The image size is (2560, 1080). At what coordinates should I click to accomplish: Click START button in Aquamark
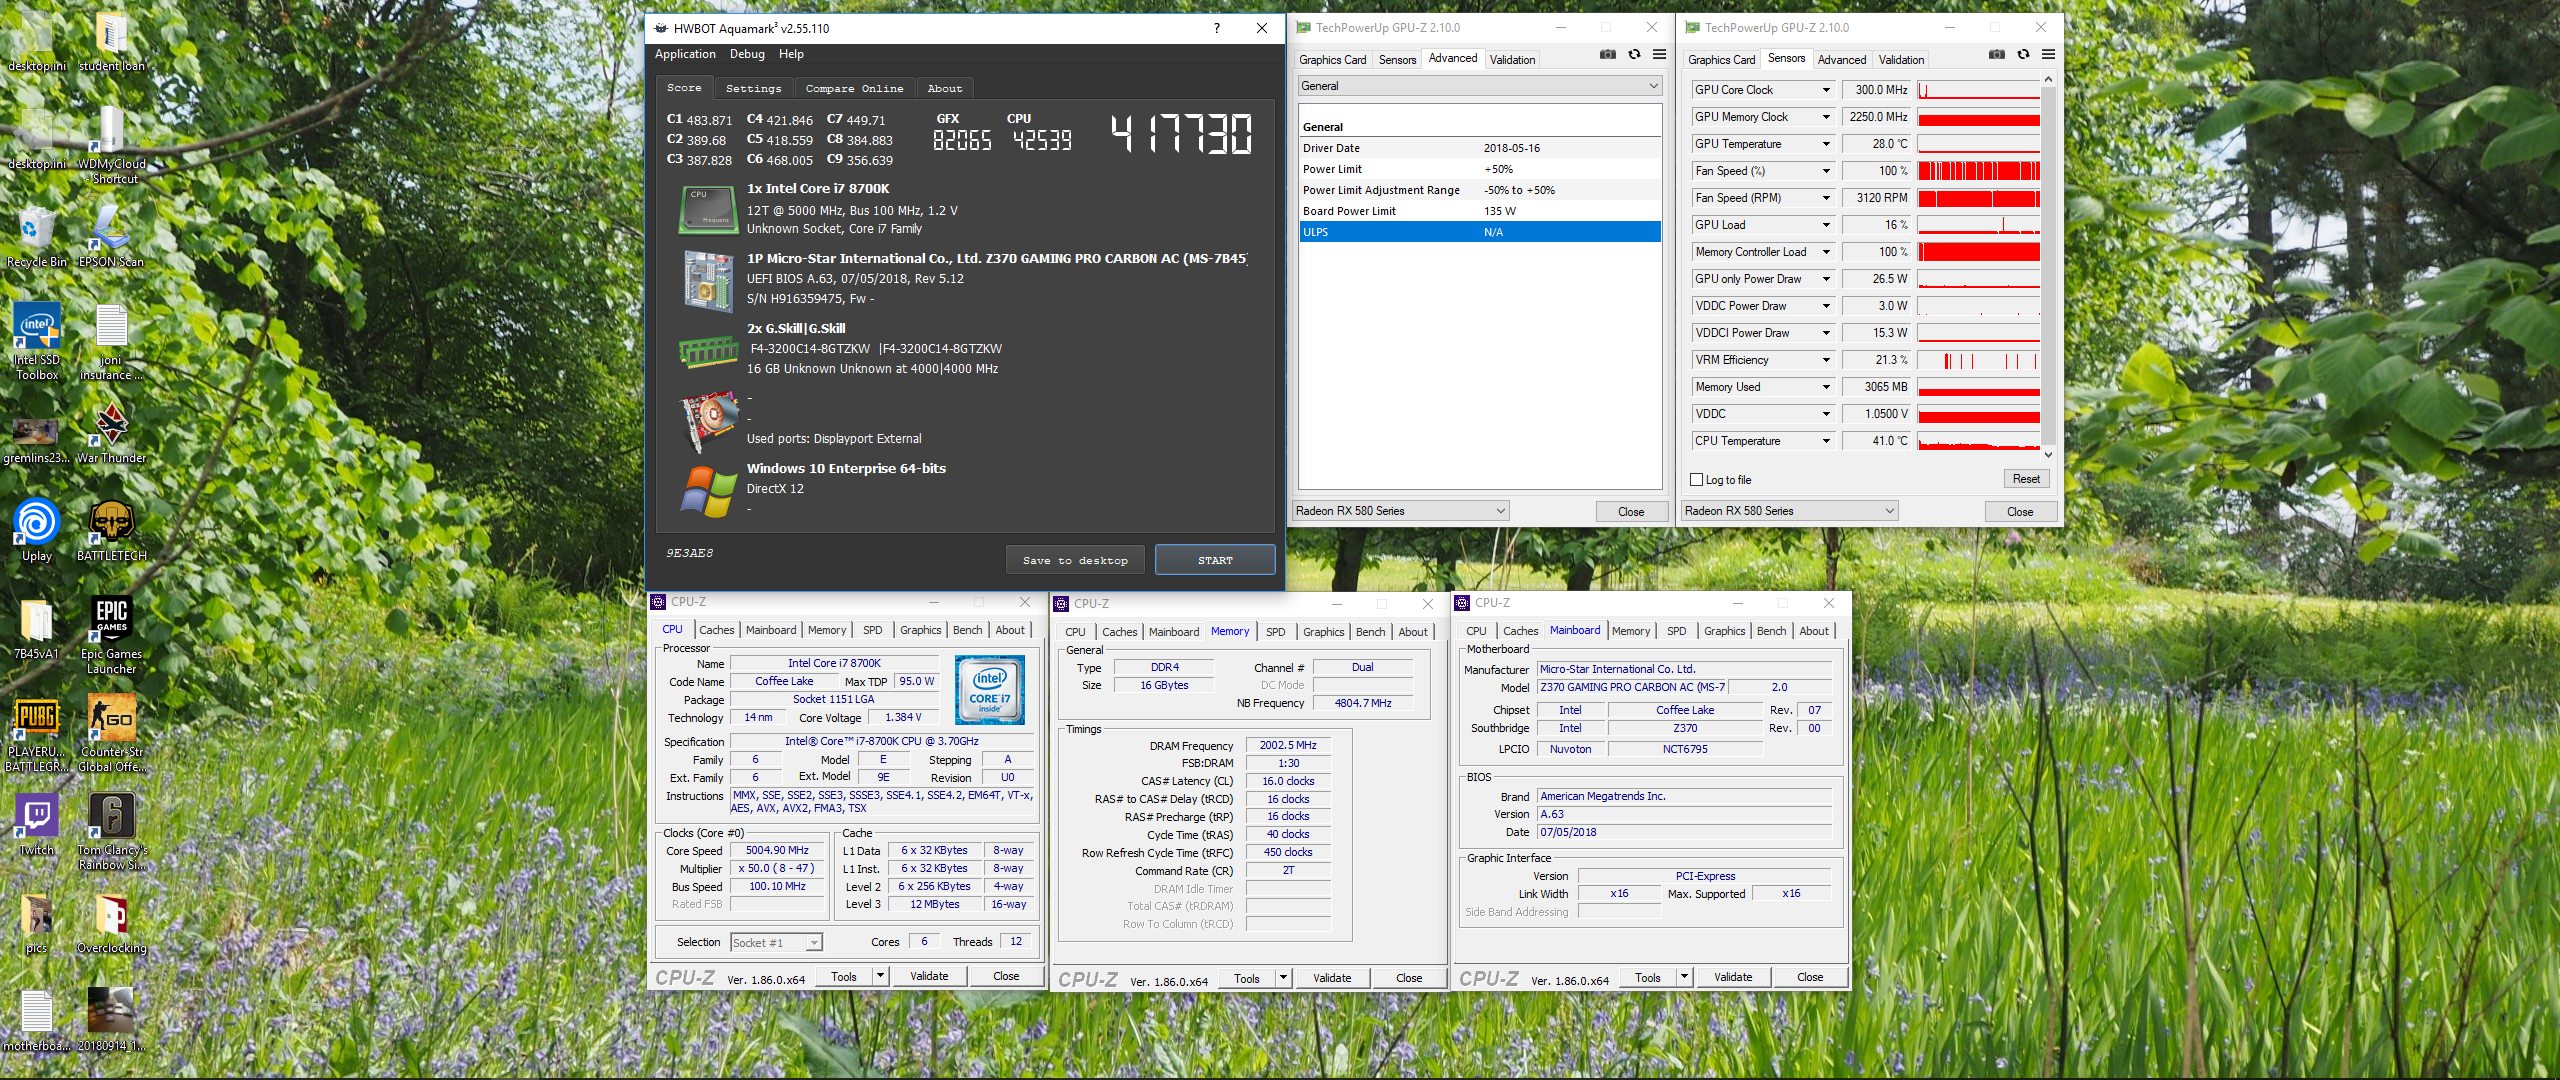click(x=1215, y=560)
